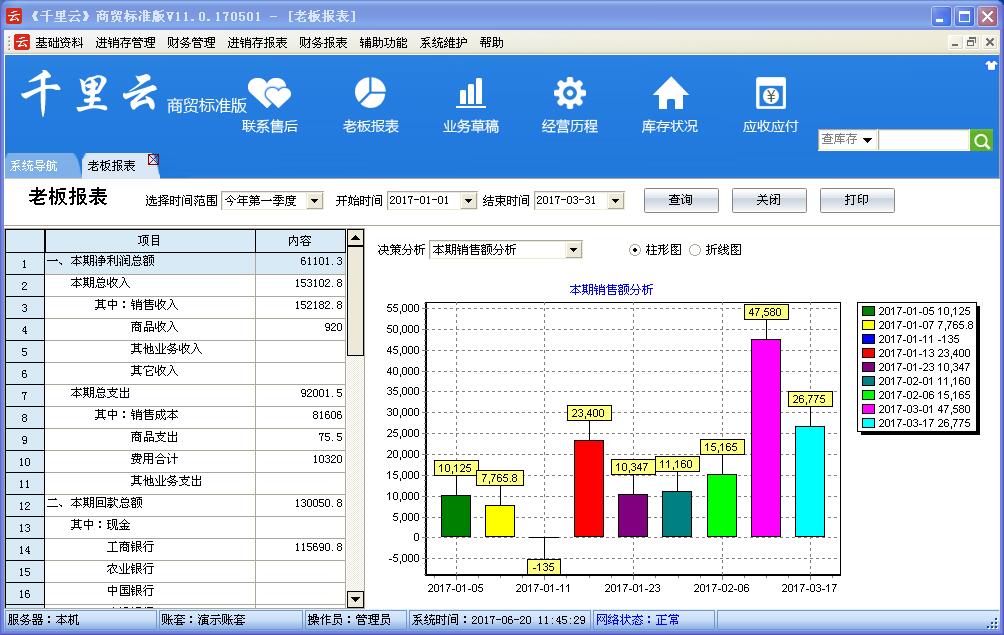The height and width of the screenshot is (635, 1004).
Task: Click the 查询 button
Action: (680, 200)
